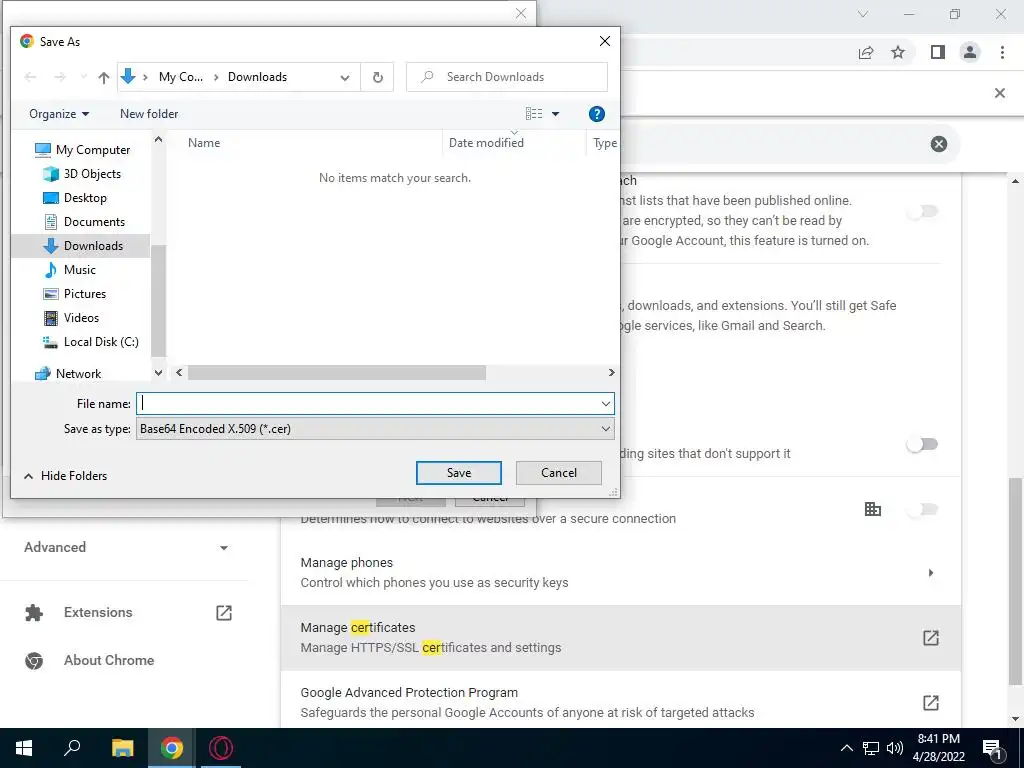
Task: Open the Manage certificates external link icon
Action: pyautogui.click(x=931, y=637)
